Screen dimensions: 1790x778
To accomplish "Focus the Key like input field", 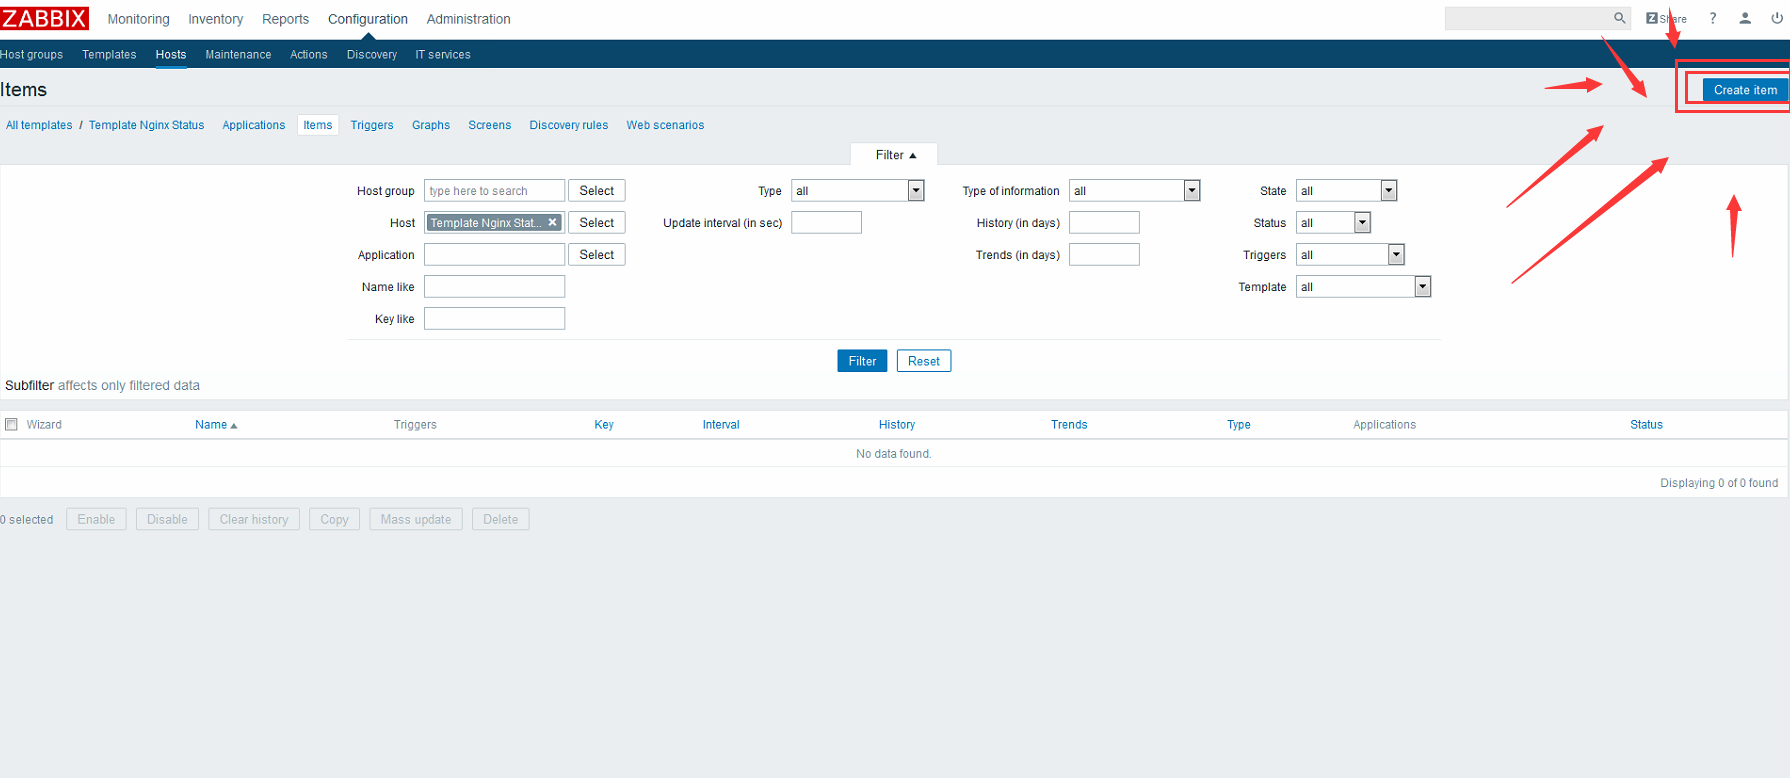I will click(494, 318).
